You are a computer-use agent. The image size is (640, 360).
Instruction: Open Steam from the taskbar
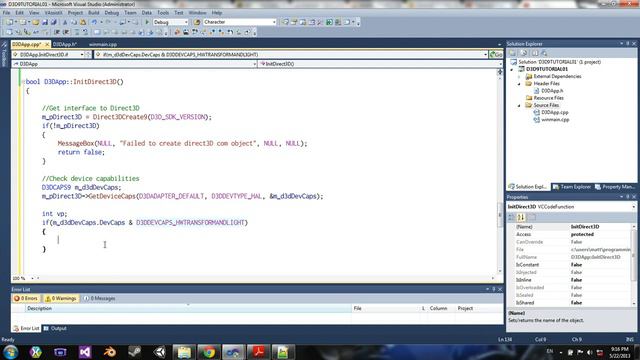coord(134,351)
